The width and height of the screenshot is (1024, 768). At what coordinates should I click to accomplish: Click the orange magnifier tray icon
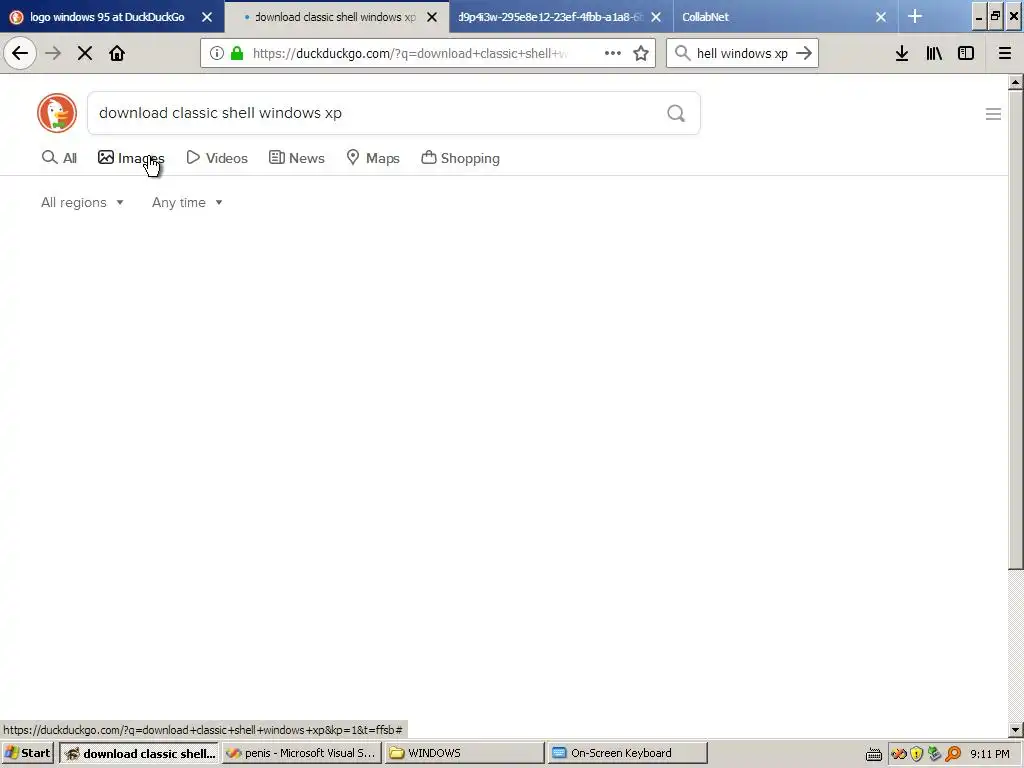(953, 754)
